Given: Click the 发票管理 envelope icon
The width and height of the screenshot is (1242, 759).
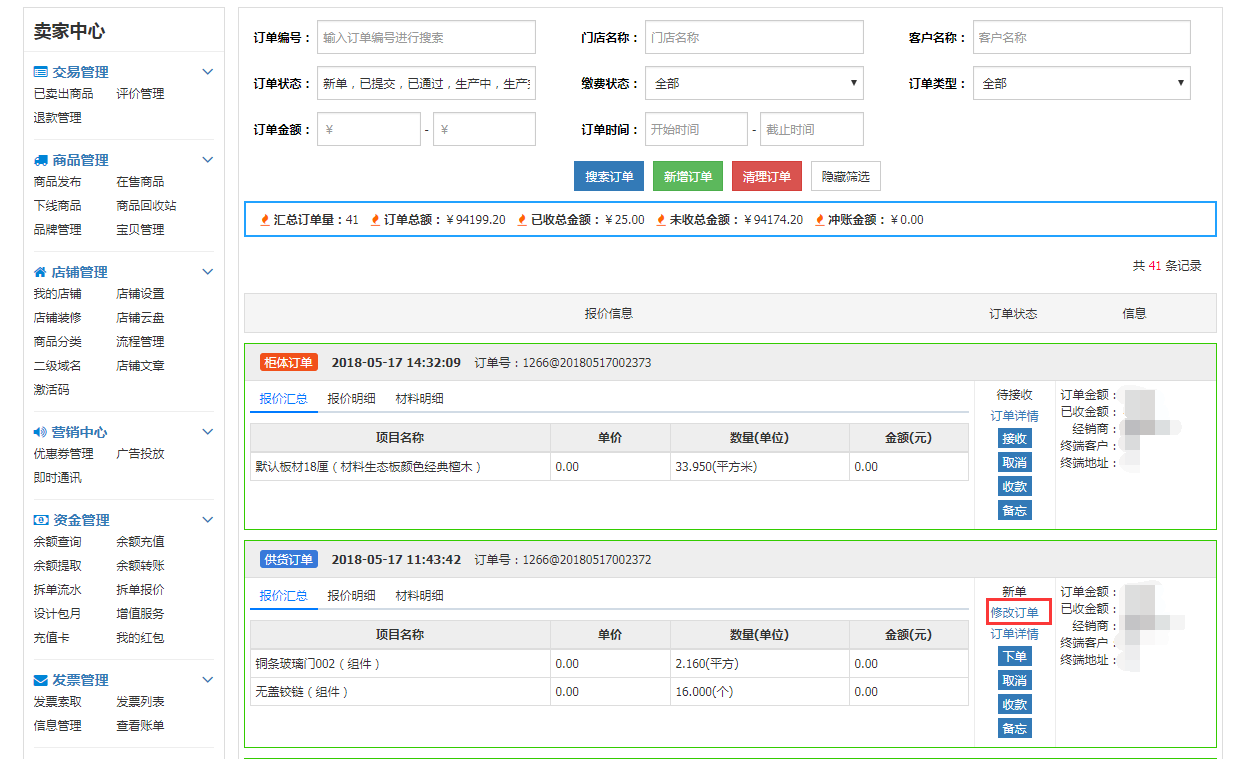Looking at the screenshot, I should 40,680.
